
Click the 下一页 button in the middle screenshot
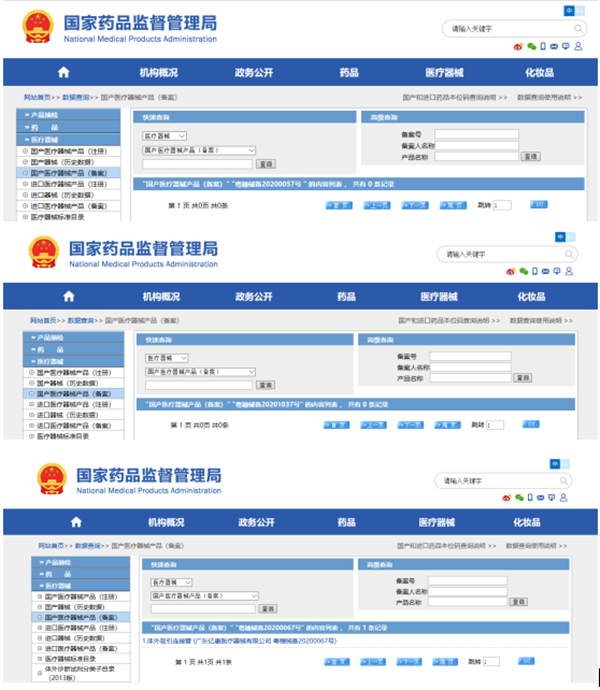point(410,425)
